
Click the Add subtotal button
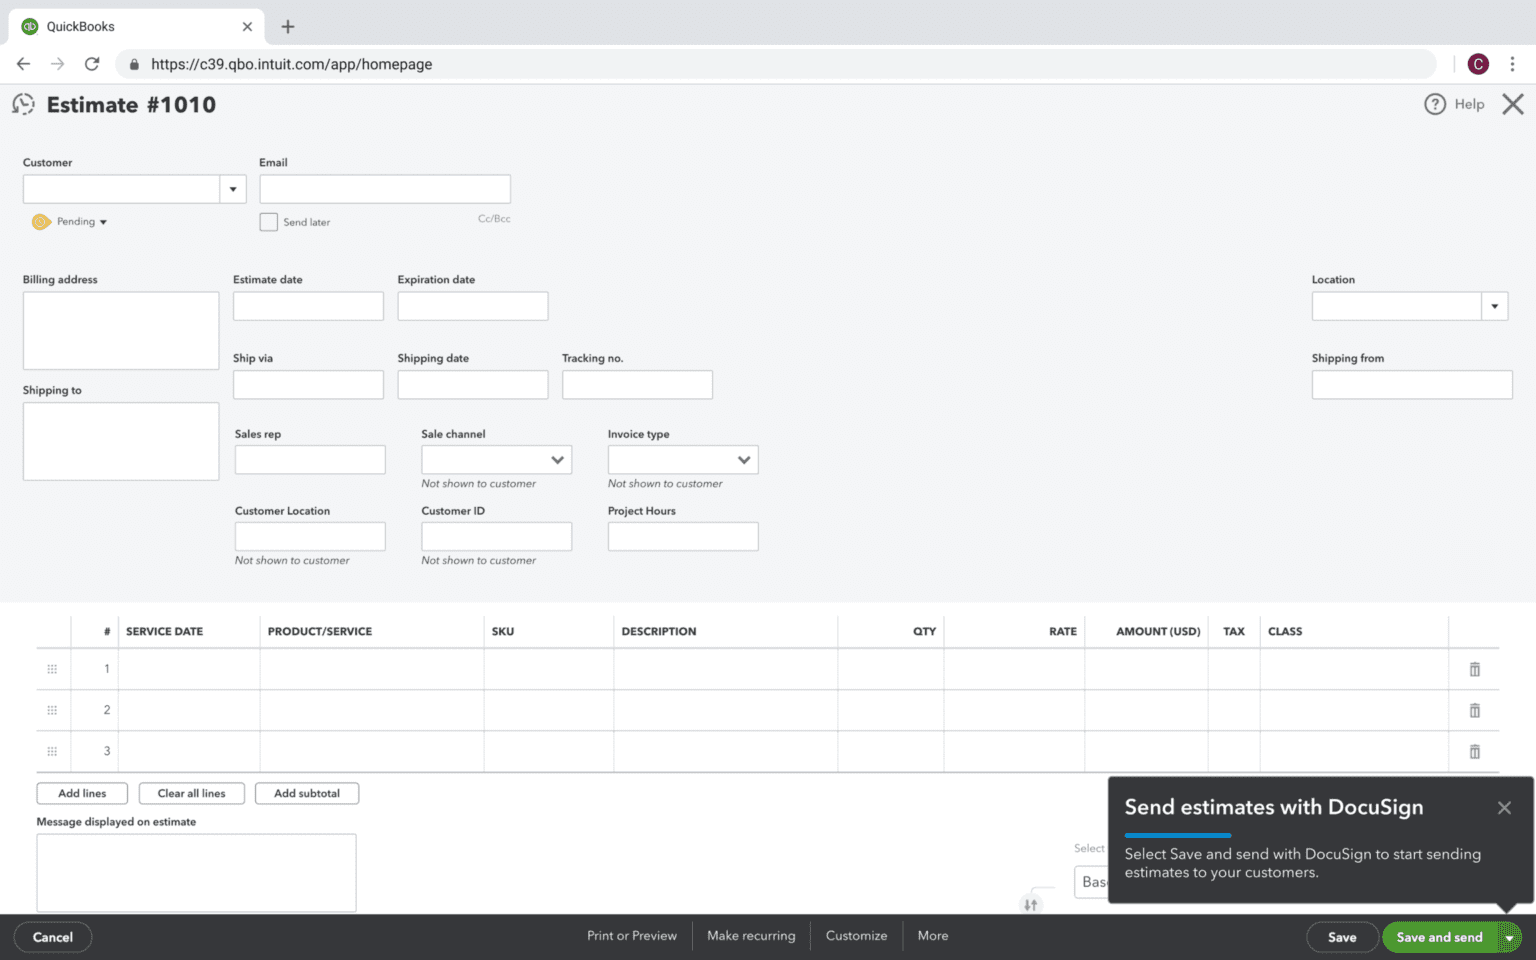[307, 793]
